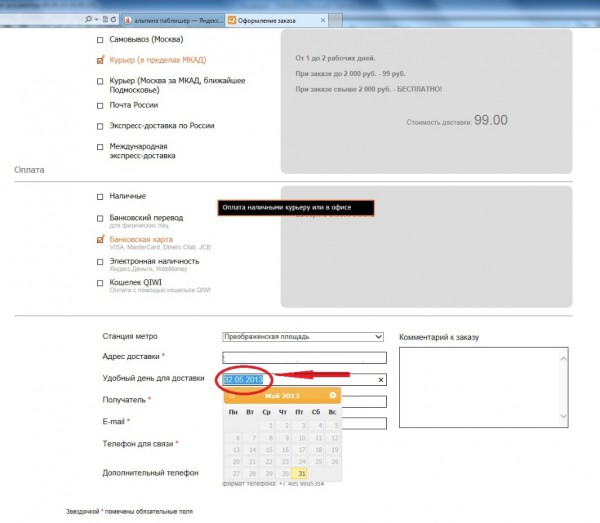Click the comment box scroll up arrow
600x523 pixels.
(x=563, y=358)
